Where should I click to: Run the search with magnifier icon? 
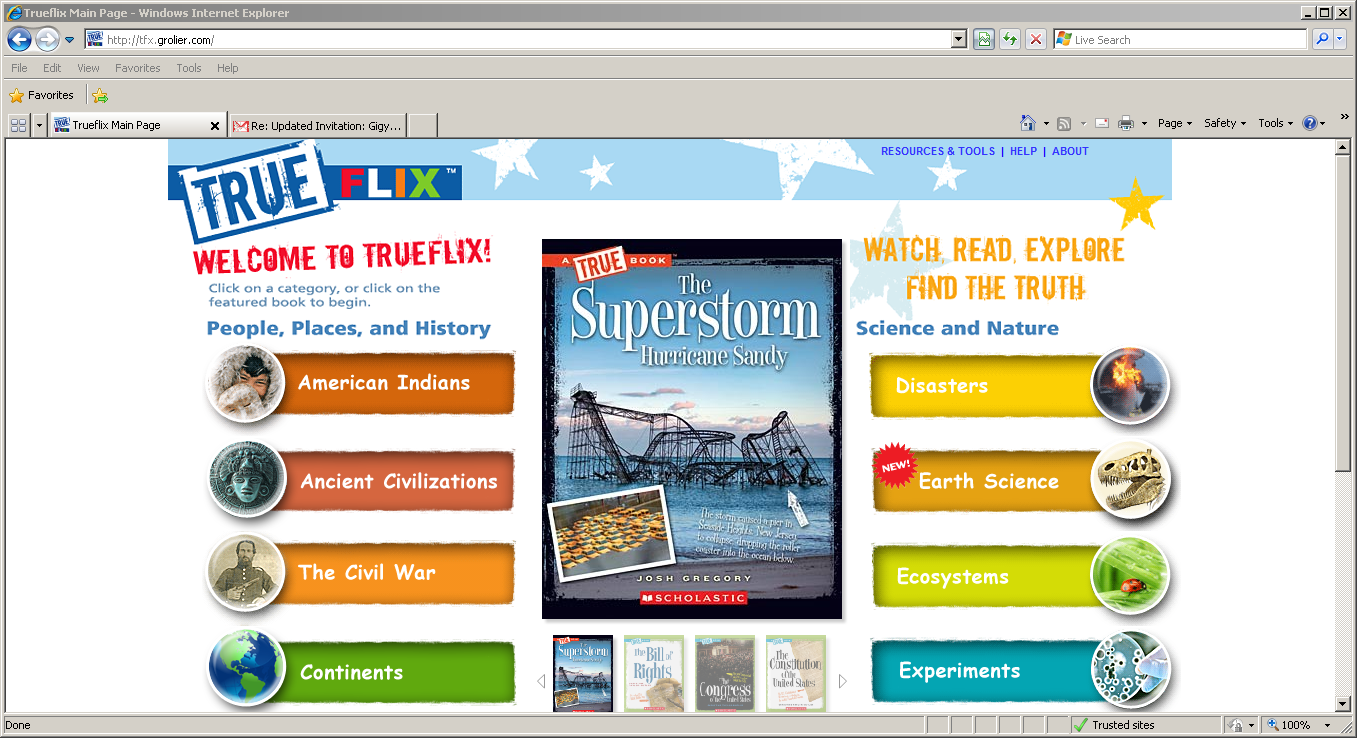1322,40
